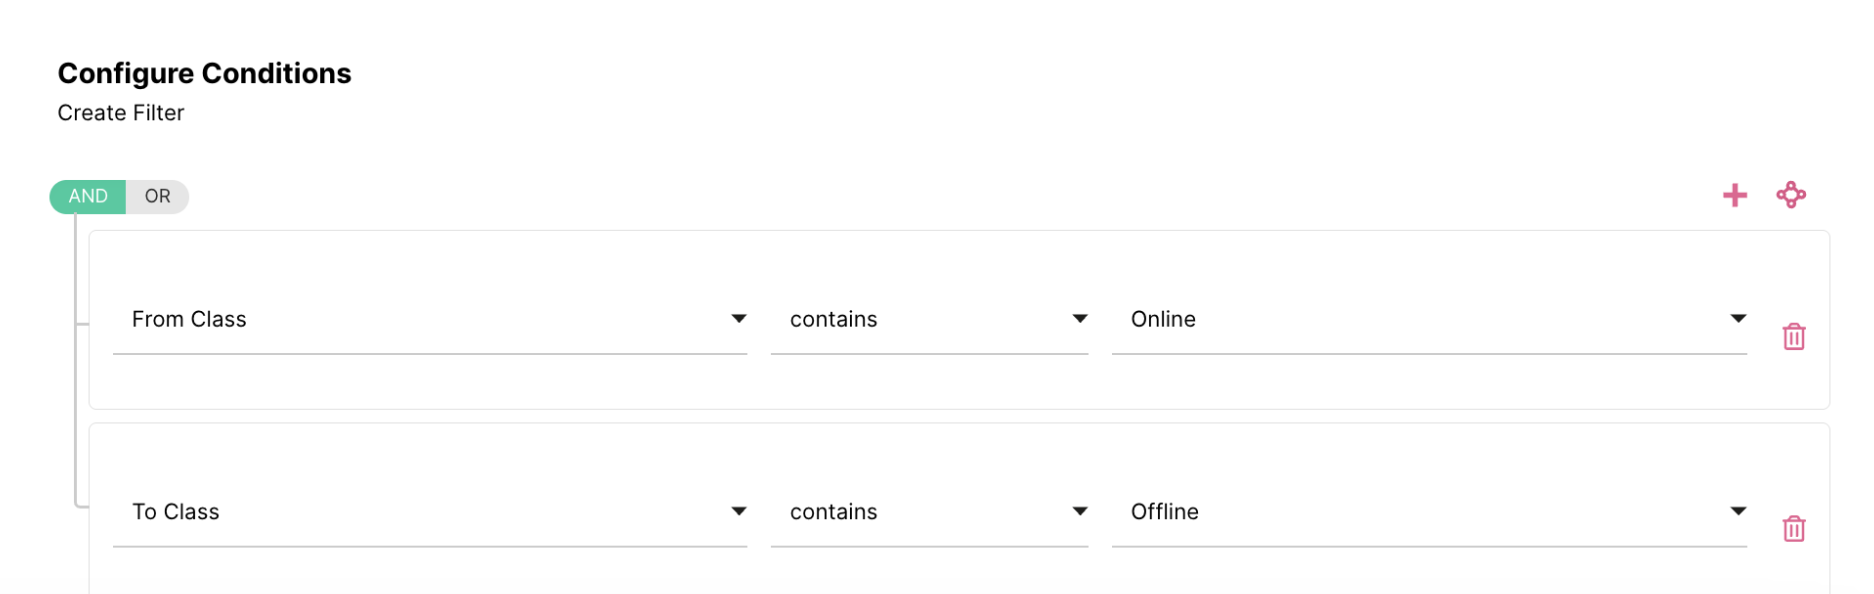Open the From Class field dropdown
This screenshot has width=1874, height=594.
click(x=420, y=320)
